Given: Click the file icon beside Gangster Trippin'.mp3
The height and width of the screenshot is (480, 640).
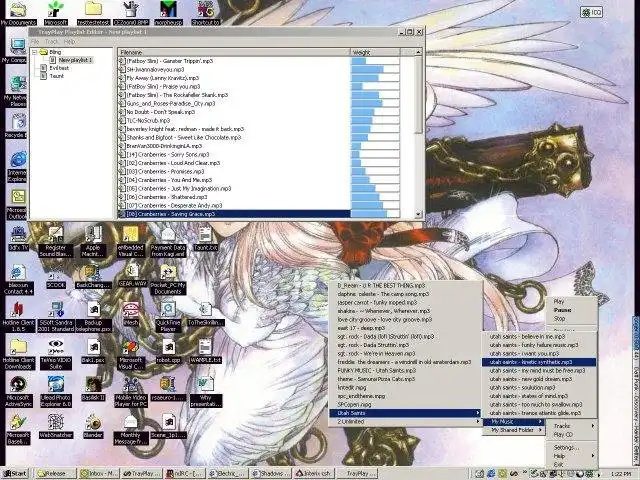Looking at the screenshot, I should (122, 61).
